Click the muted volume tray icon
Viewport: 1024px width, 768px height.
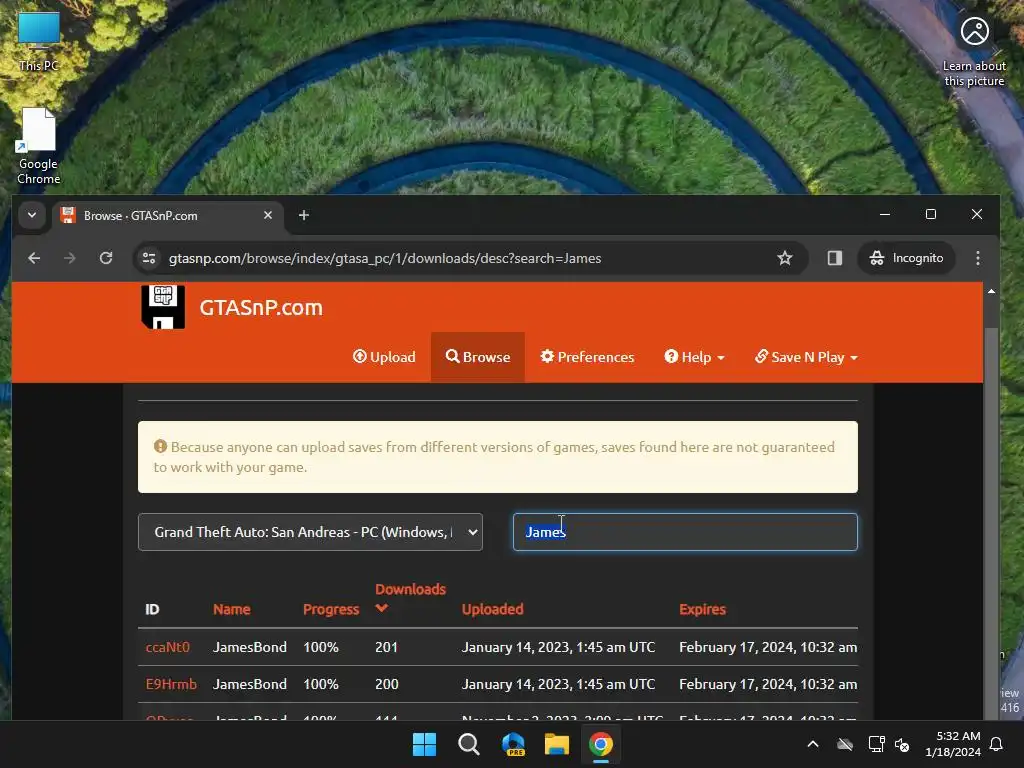pyautogui.click(x=902, y=744)
